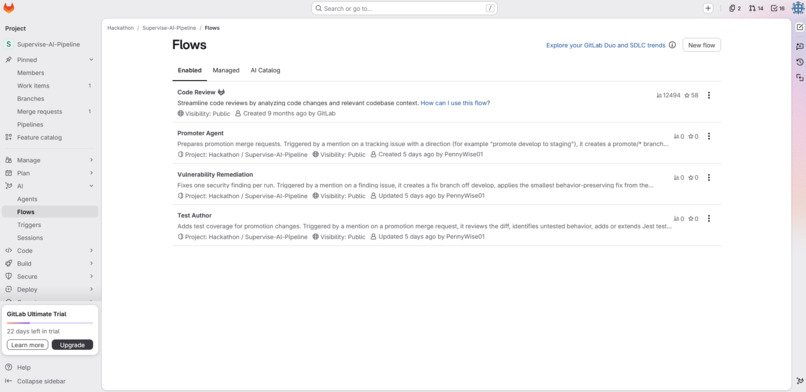806x392 pixels.
Task: Click 'Created 5 days ago by PennyWise01' text
Action: pyautogui.click(x=431, y=154)
